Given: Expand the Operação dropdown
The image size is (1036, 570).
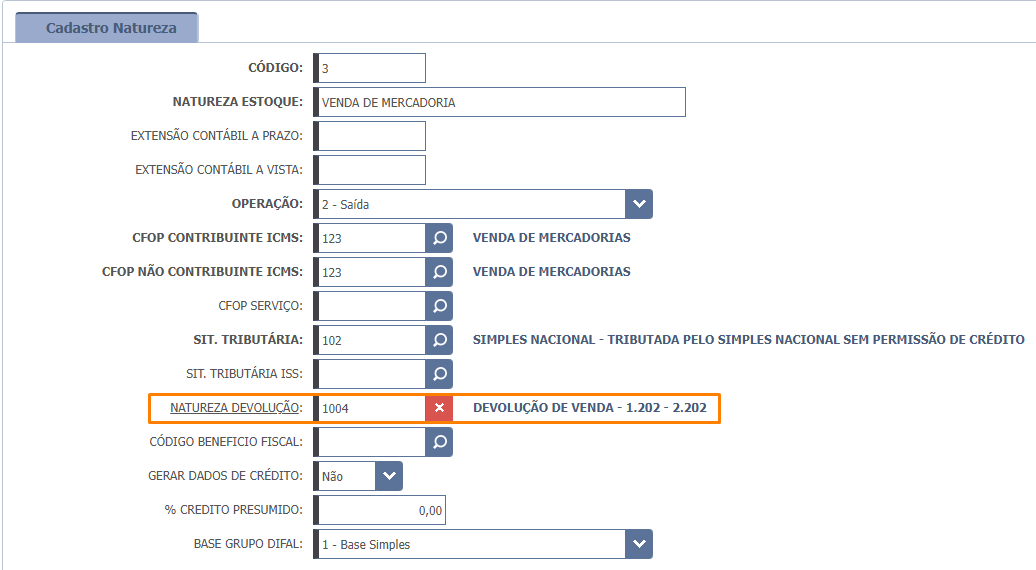Looking at the screenshot, I should point(639,204).
